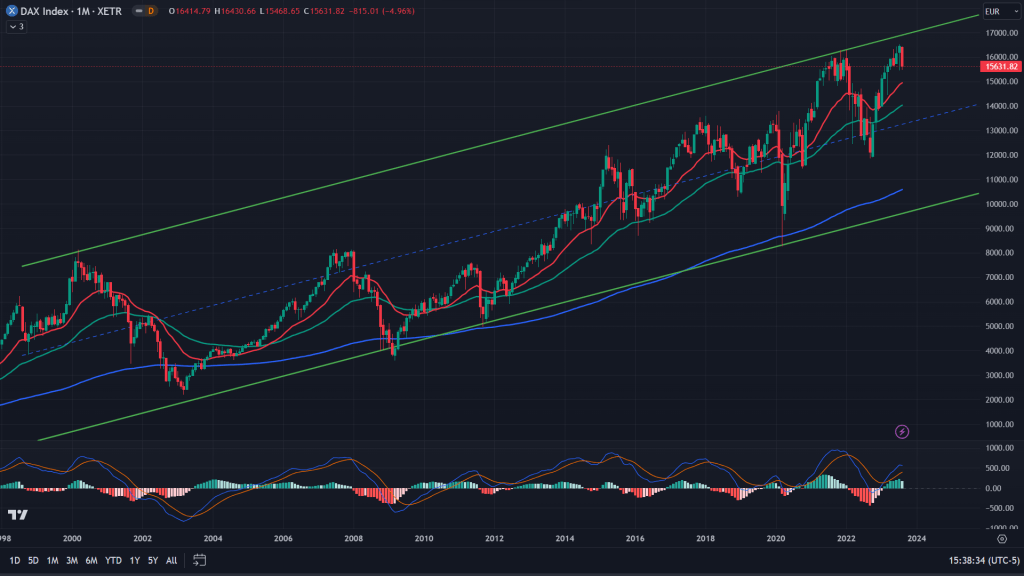This screenshot has width=1024, height=576.
Task: Click the purple lightning bolt icon
Action: [902, 431]
